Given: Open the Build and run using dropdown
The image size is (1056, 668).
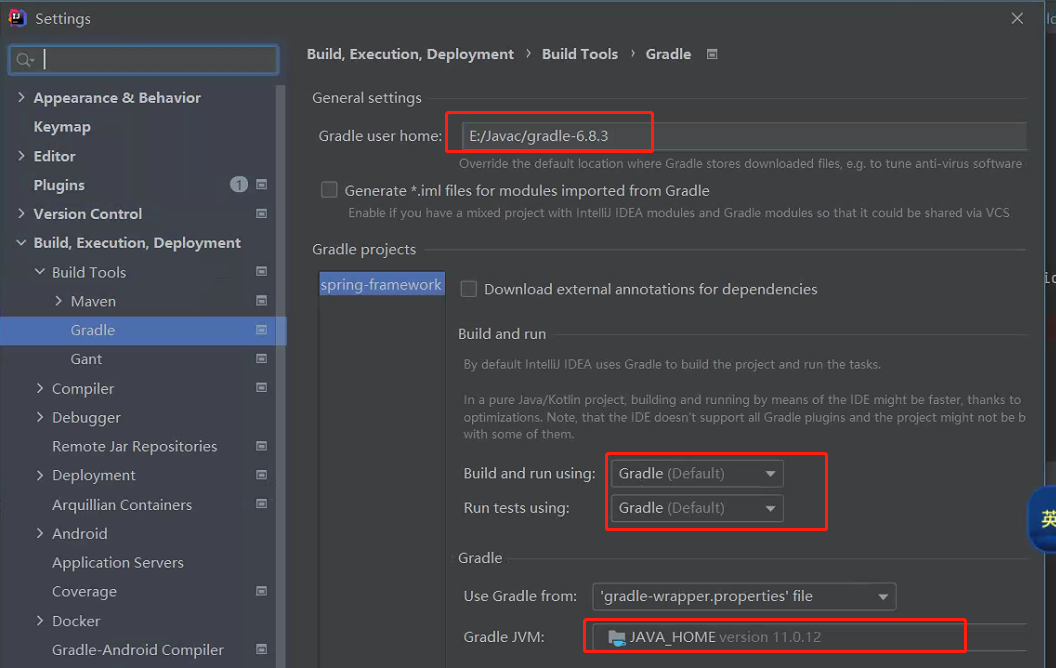Looking at the screenshot, I should (697, 473).
